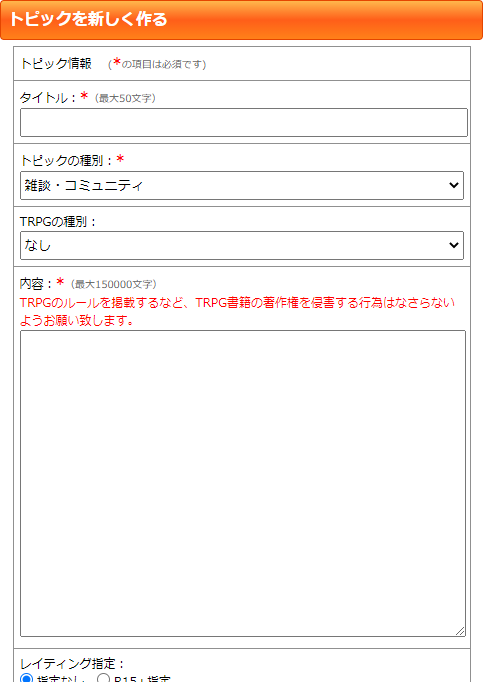Click the トピックを新しく作る orange header
Image resolution: width=483 pixels, height=682 pixels.
(x=242, y=20)
